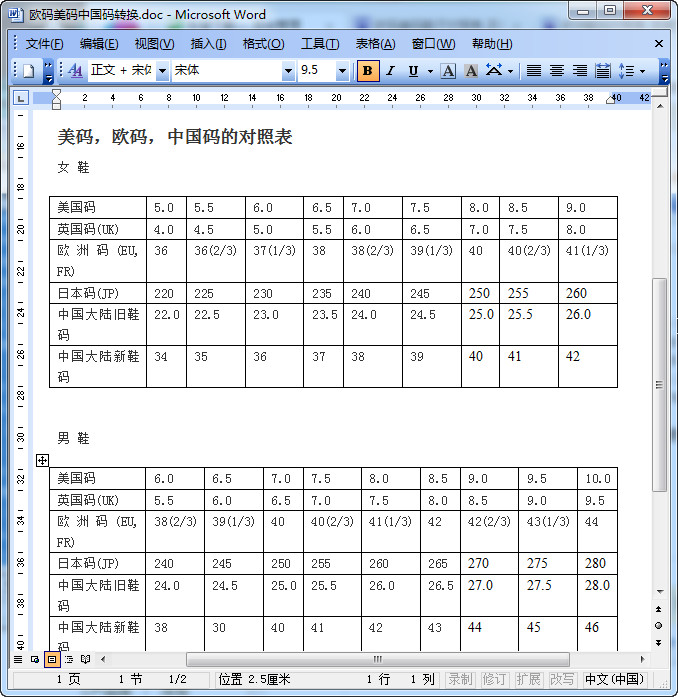Click the horizontal scrollbar left arrow
The height and width of the screenshot is (697, 678).
[103, 659]
